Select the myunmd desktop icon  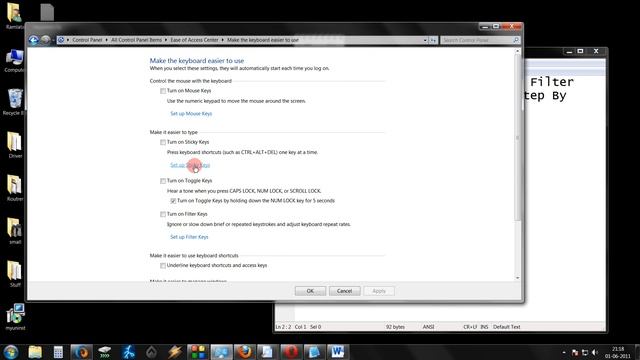click(15, 316)
